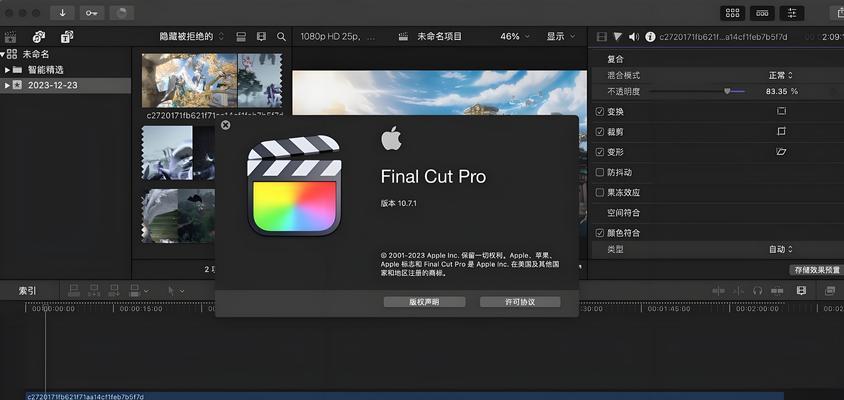844x400 pixels.
Task: Toggle audio skimming in timeline toolbar
Action: (x=738, y=291)
